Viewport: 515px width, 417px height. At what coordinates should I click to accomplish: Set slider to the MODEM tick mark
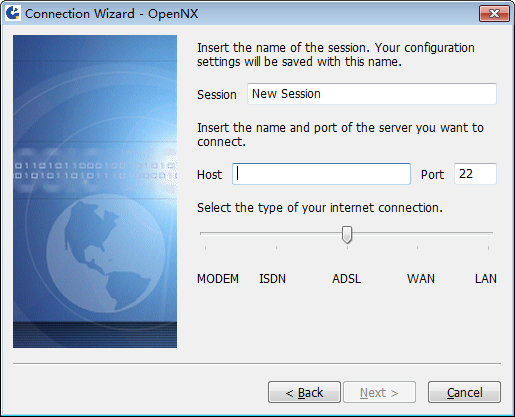click(205, 248)
